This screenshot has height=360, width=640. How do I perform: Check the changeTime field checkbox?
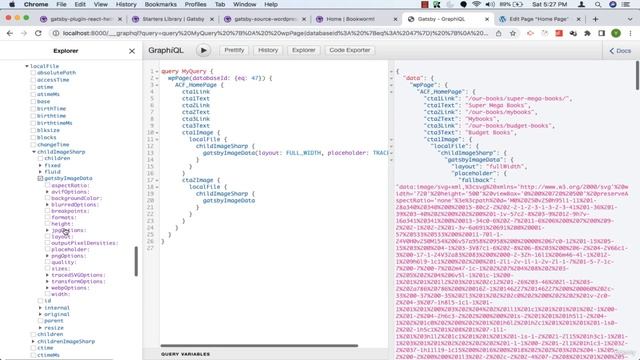pyautogui.click(x=33, y=144)
